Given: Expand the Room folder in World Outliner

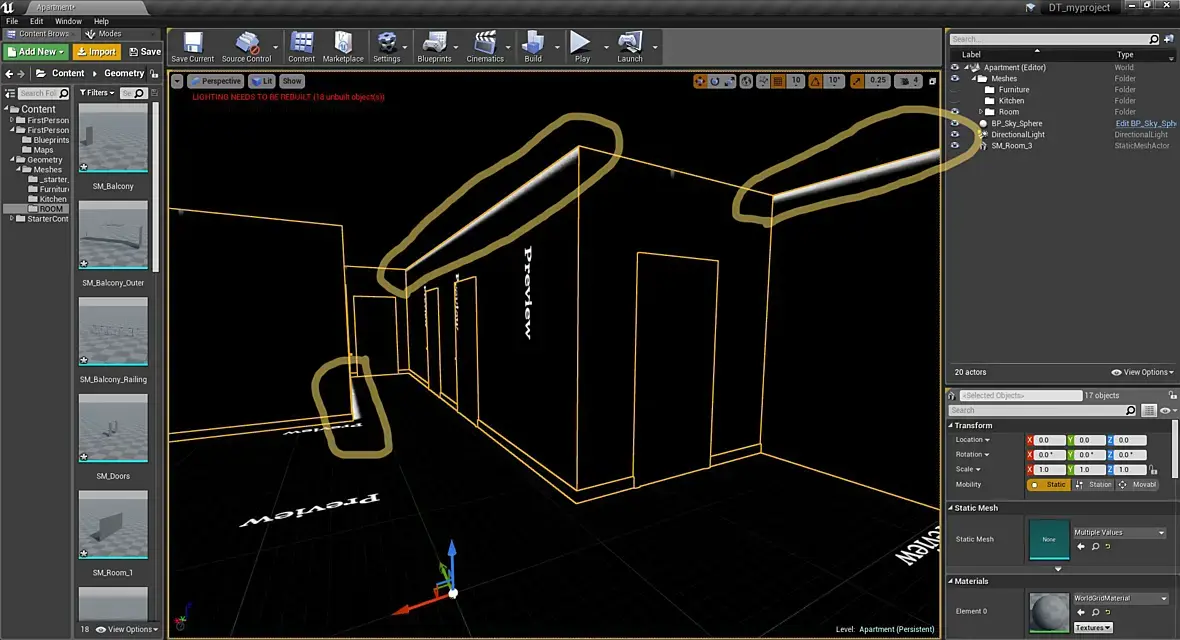Looking at the screenshot, I should coord(981,112).
